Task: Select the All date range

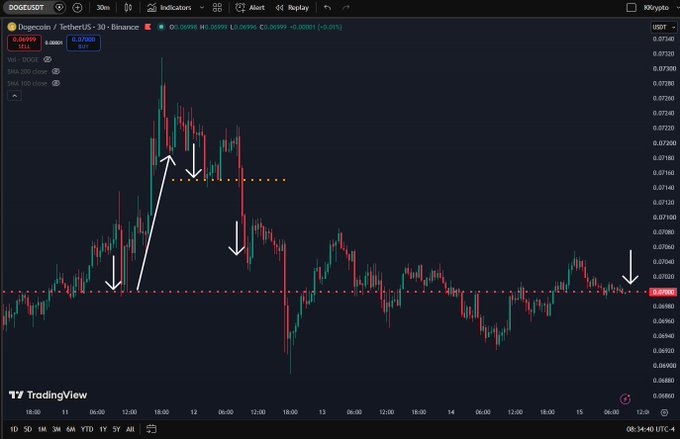Action: click(130, 429)
